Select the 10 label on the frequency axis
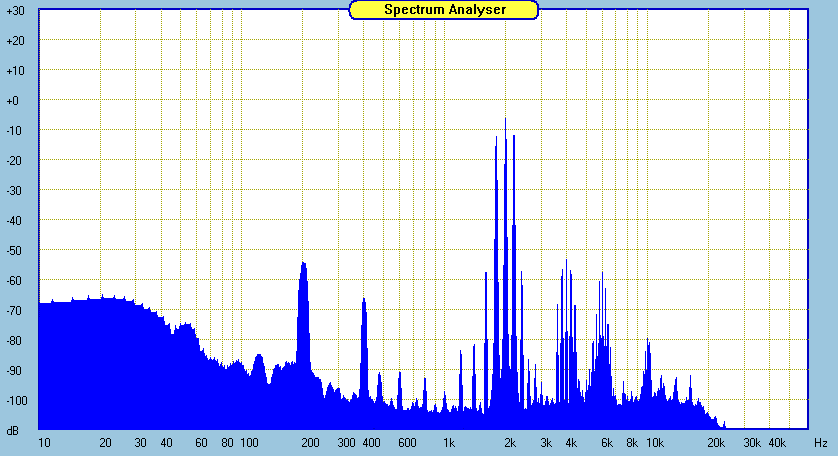The height and width of the screenshot is (456, 838). coord(44,442)
